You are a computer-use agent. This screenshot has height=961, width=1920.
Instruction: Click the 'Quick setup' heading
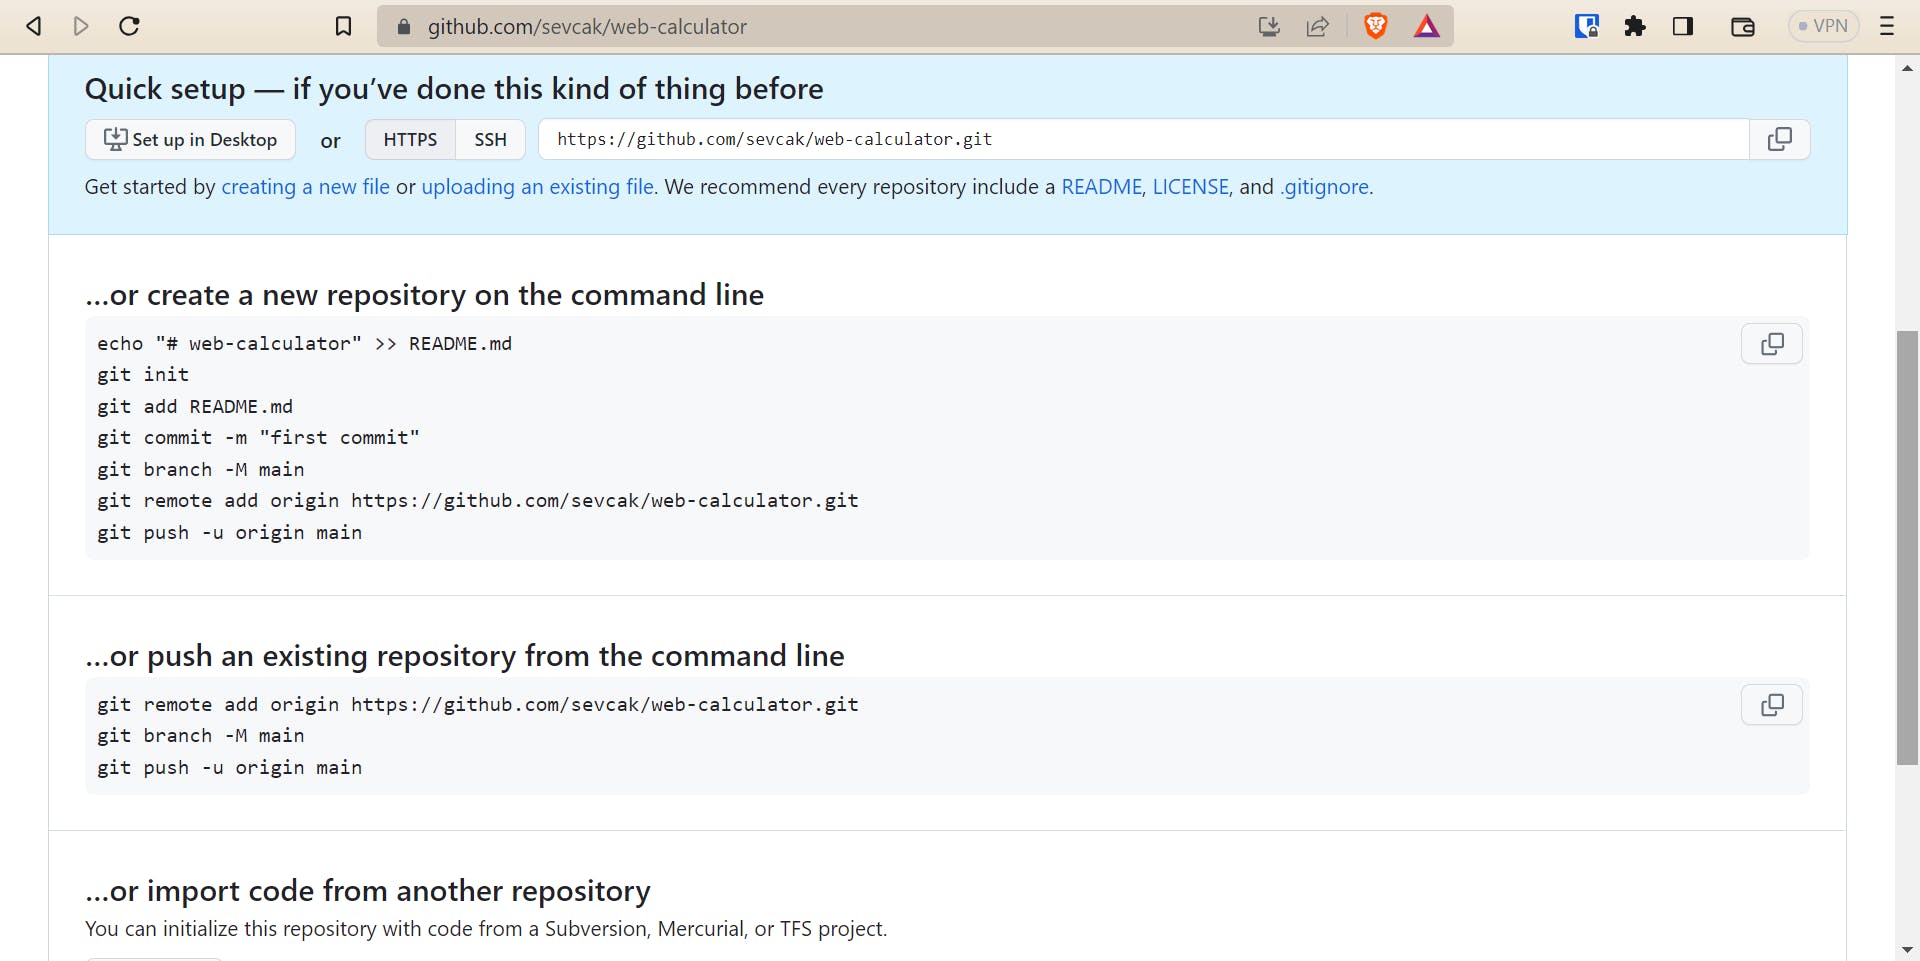click(x=454, y=89)
